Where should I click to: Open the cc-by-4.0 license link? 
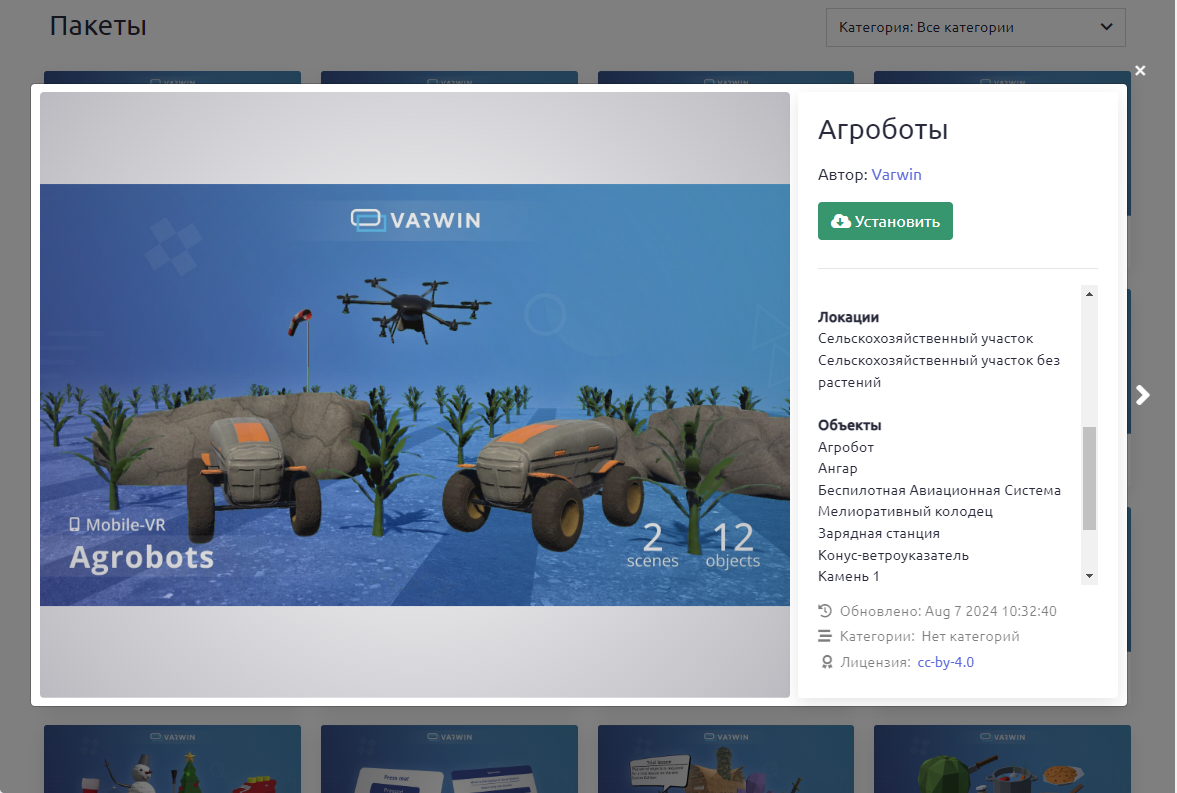click(x=945, y=662)
